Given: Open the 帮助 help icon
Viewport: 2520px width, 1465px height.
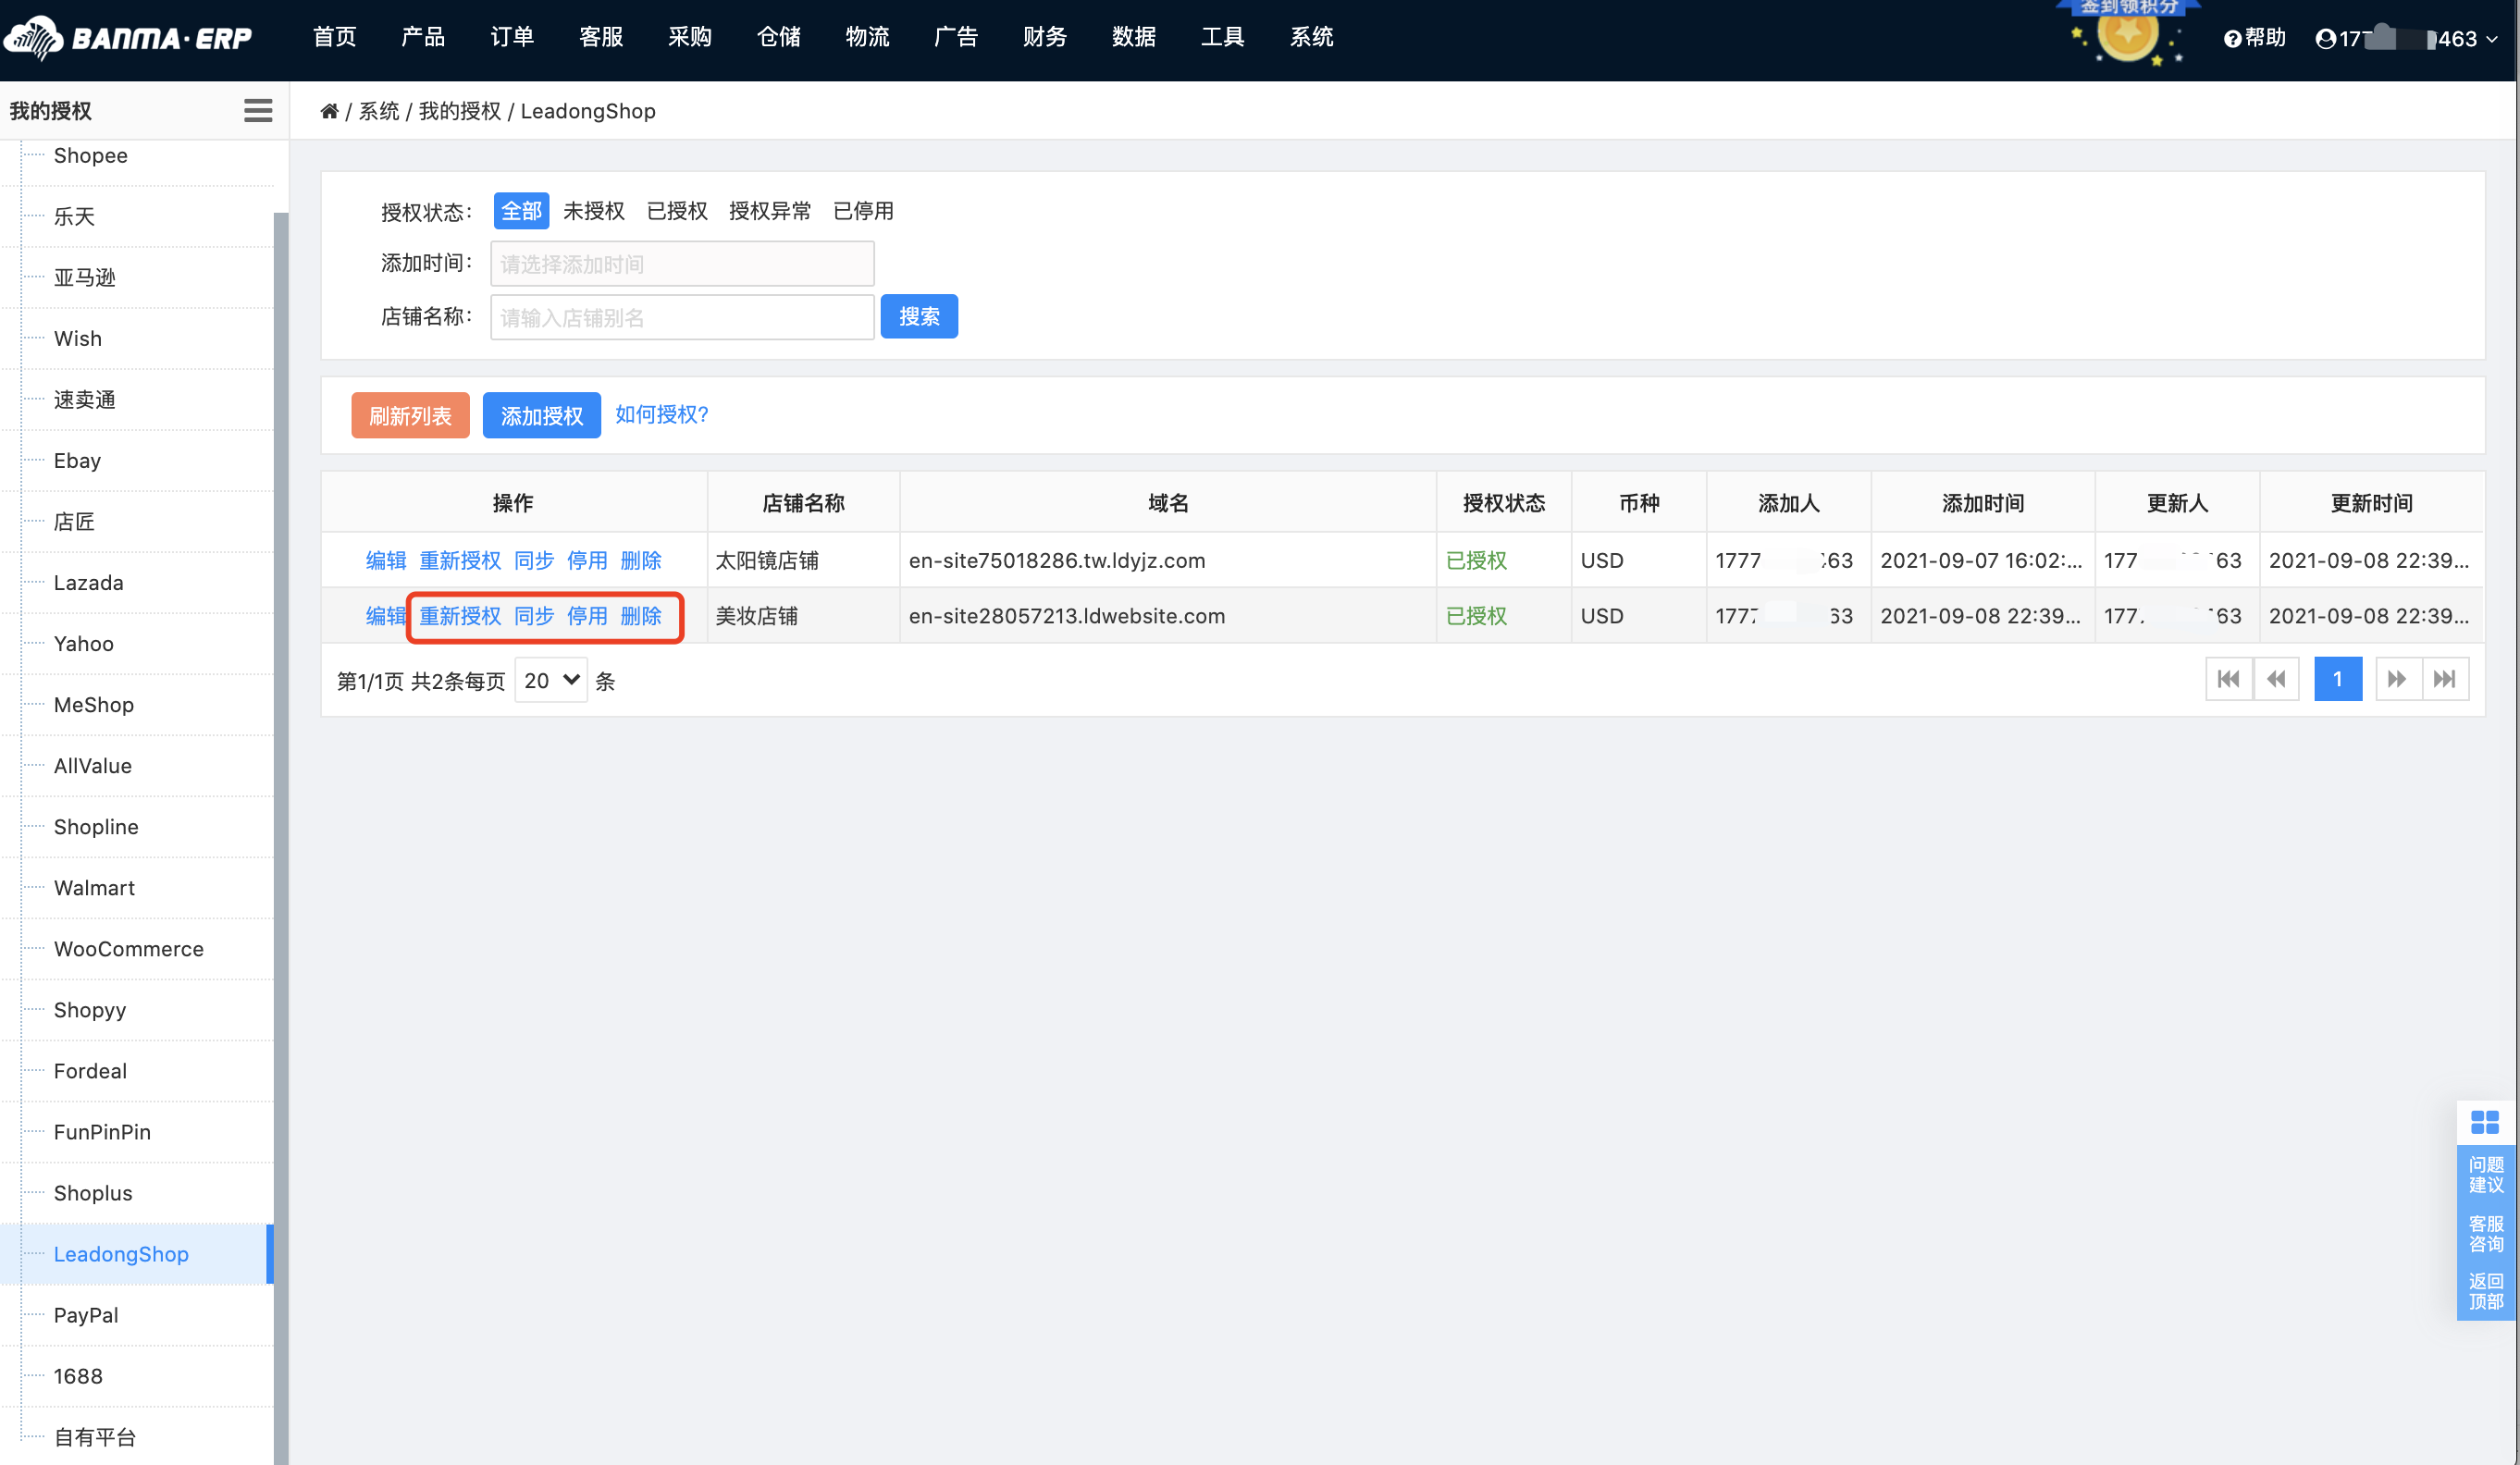Looking at the screenshot, I should 2231,38.
